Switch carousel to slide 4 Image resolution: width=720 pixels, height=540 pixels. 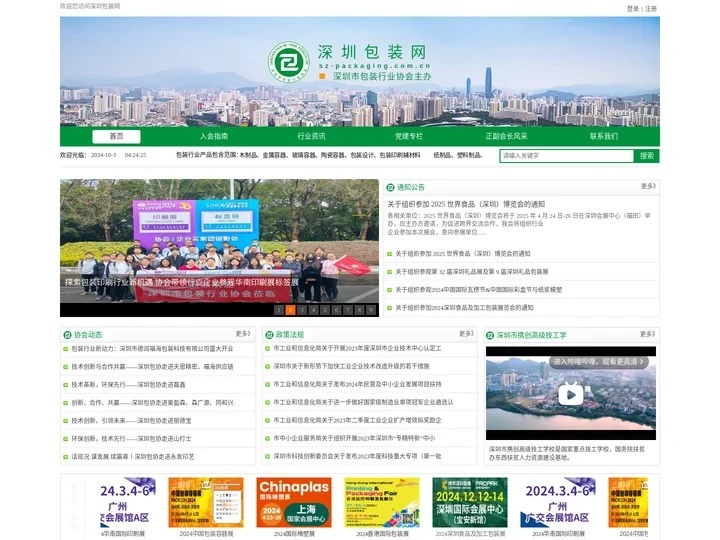tap(313, 310)
